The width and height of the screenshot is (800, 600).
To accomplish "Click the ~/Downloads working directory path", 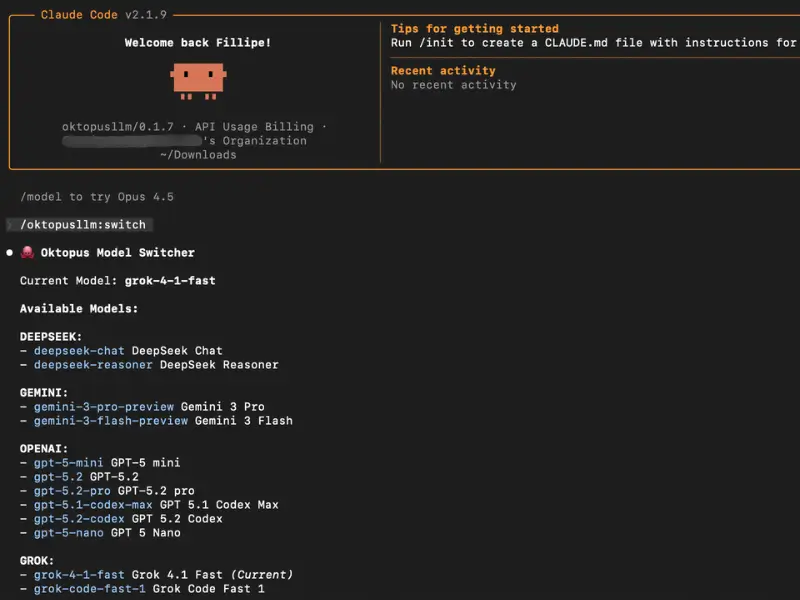I will click(x=198, y=155).
